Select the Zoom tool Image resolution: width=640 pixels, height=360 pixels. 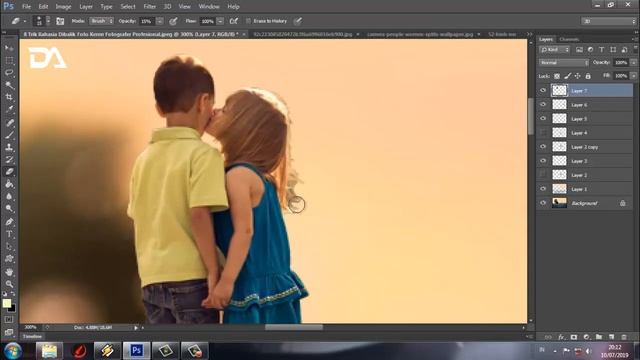coord(9,284)
